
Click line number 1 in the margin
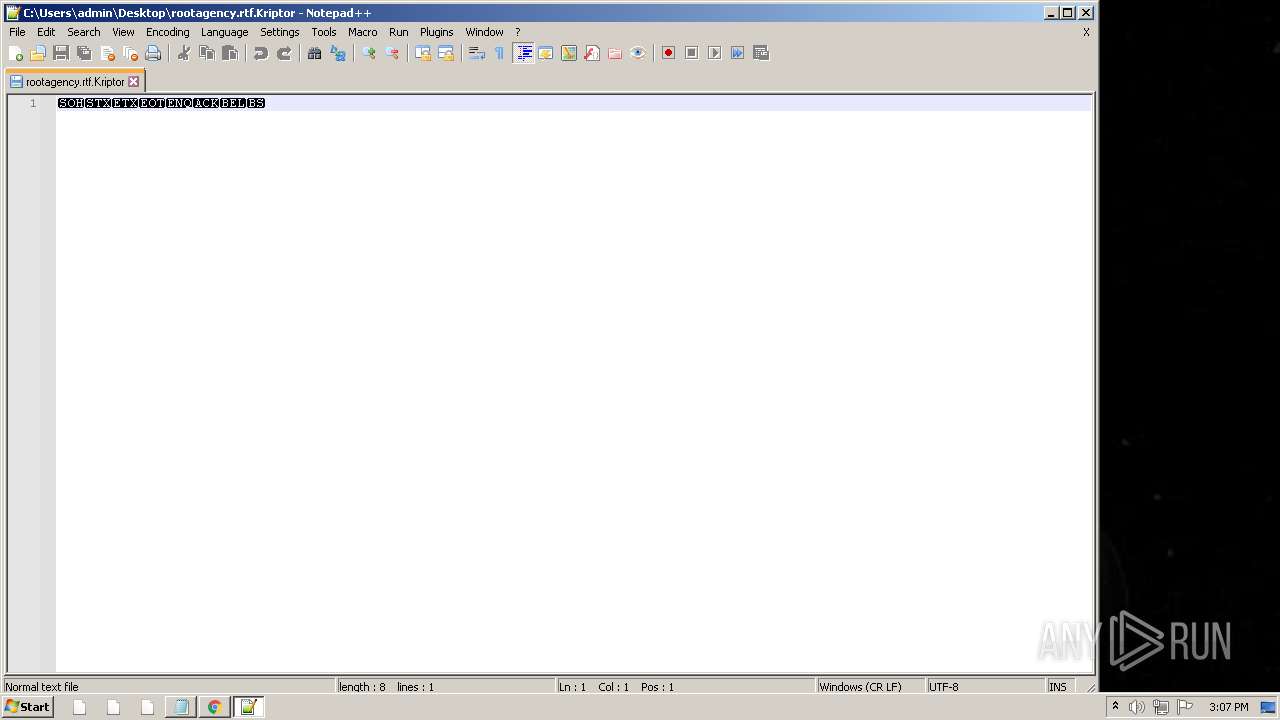click(x=33, y=103)
